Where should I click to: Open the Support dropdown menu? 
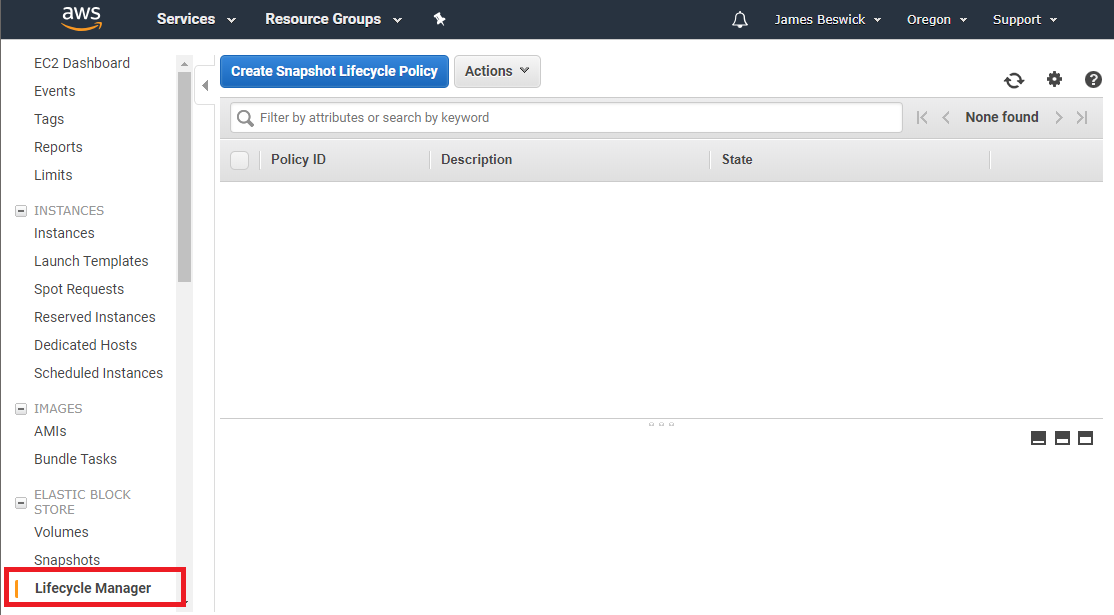tap(1024, 20)
